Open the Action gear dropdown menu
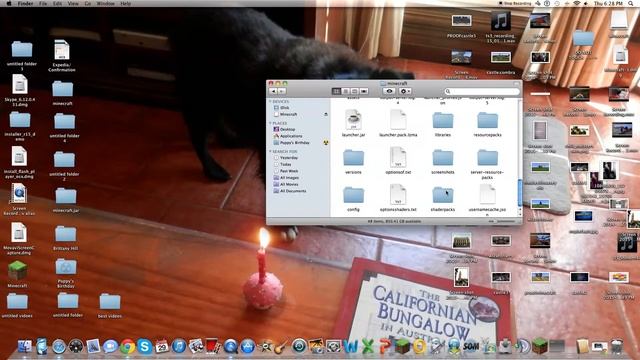Image resolution: width=640 pixels, height=360 pixels. tap(405, 91)
